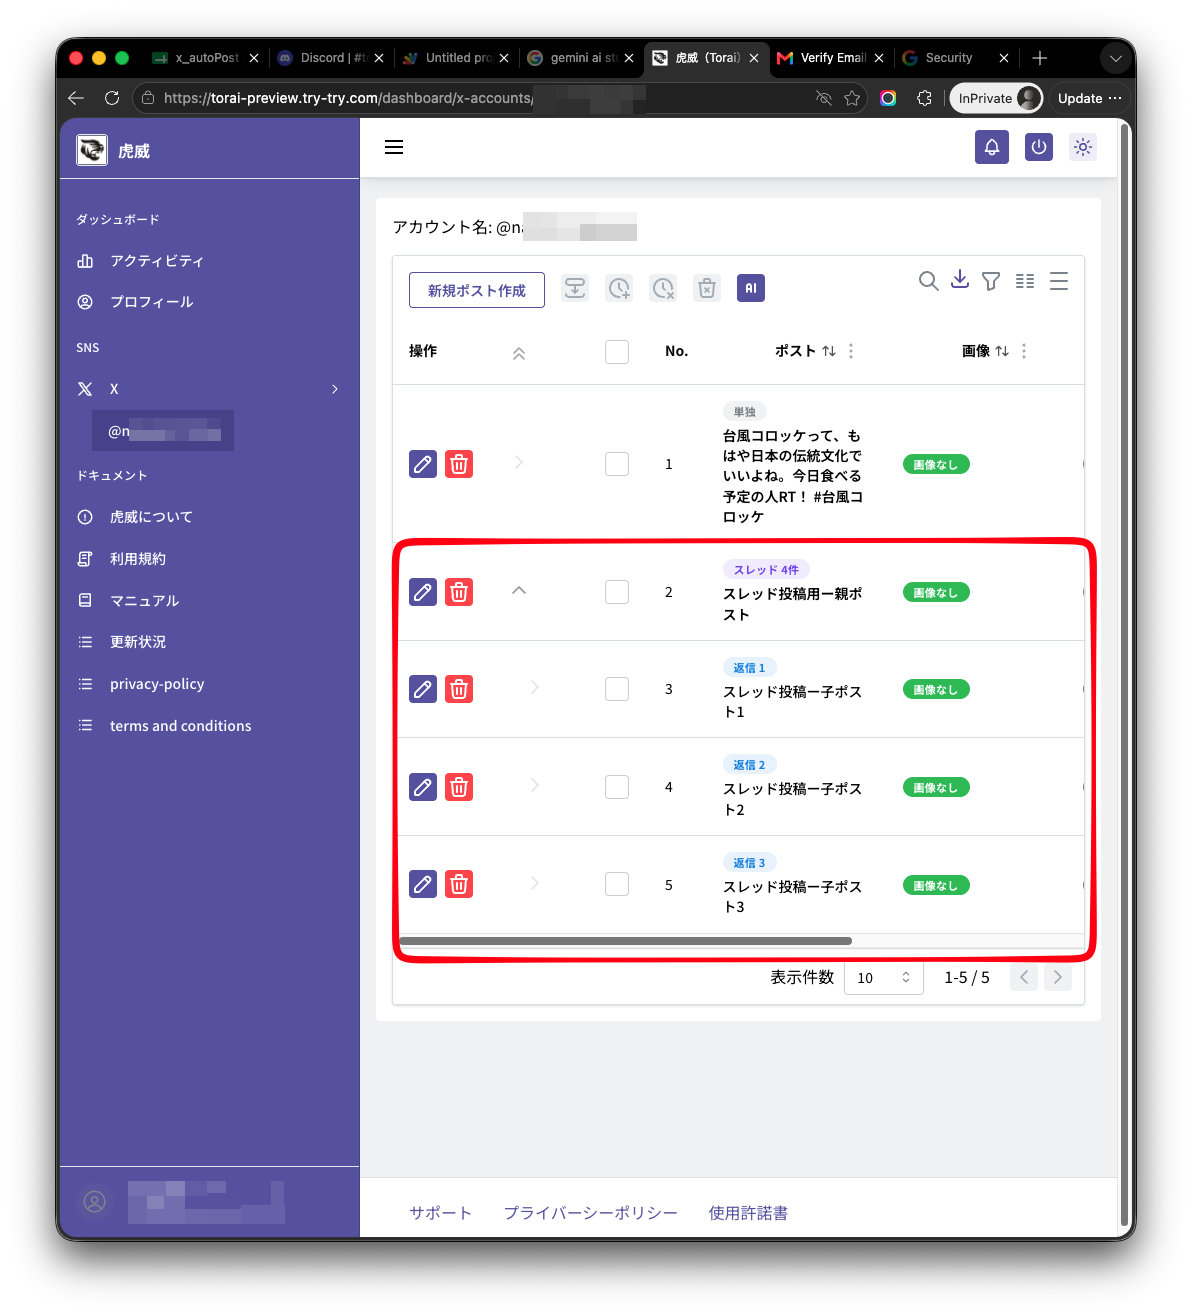Check the box for post 4

click(617, 787)
